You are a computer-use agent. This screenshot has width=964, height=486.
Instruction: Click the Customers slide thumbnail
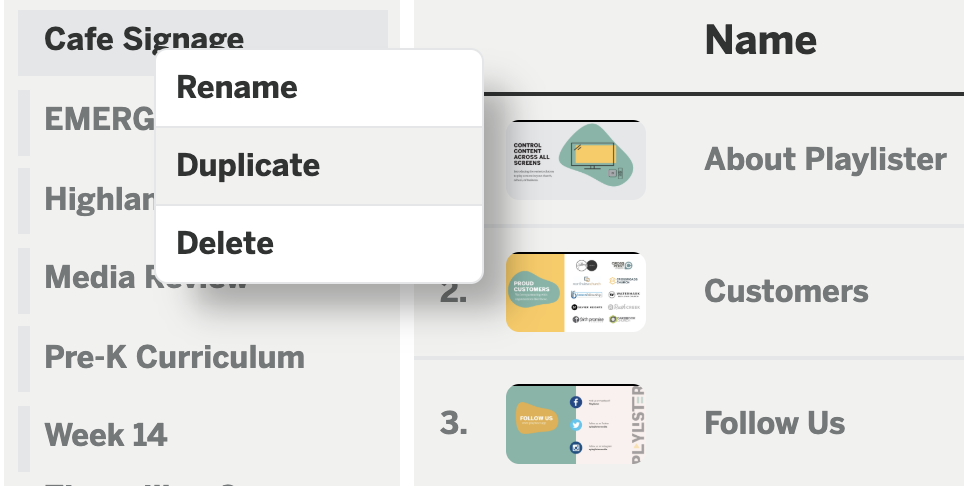coord(575,292)
